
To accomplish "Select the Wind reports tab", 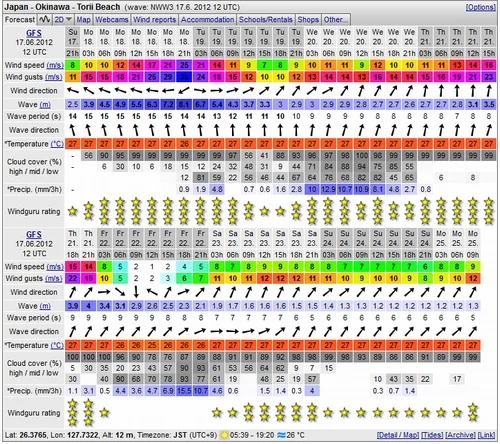I will (x=155, y=20).
